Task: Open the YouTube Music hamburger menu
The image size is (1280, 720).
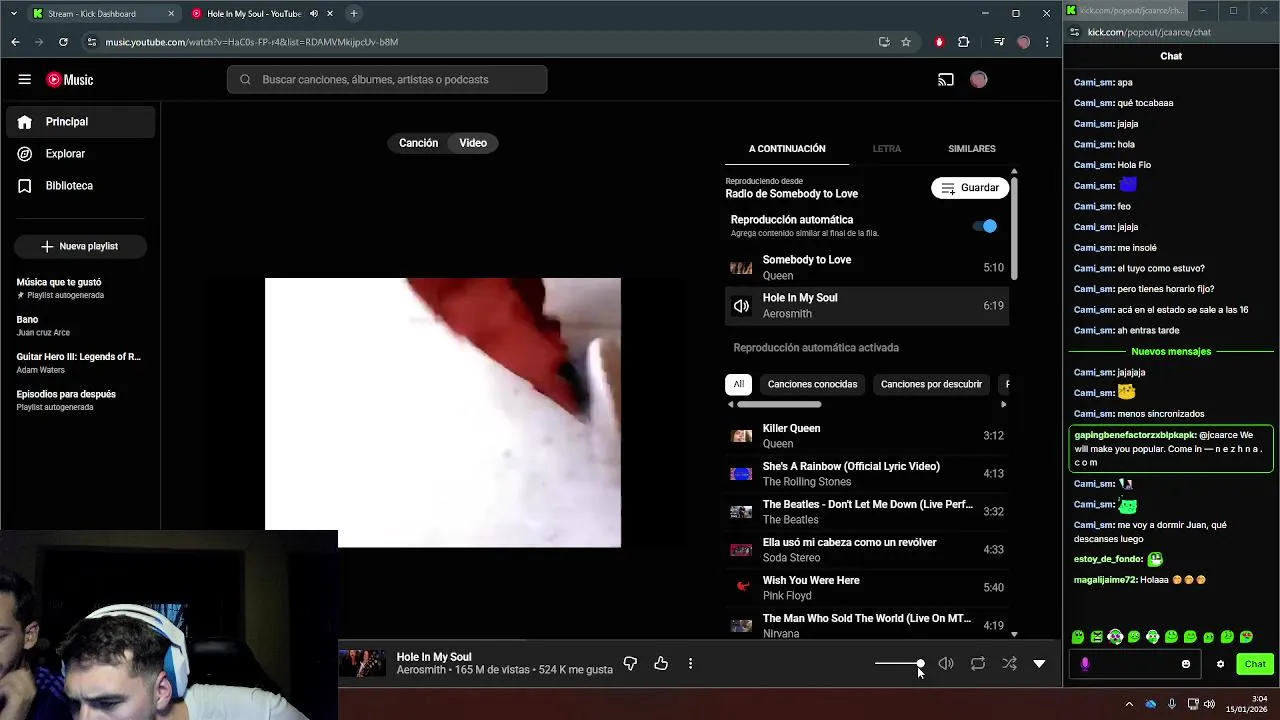Action: coord(24,80)
